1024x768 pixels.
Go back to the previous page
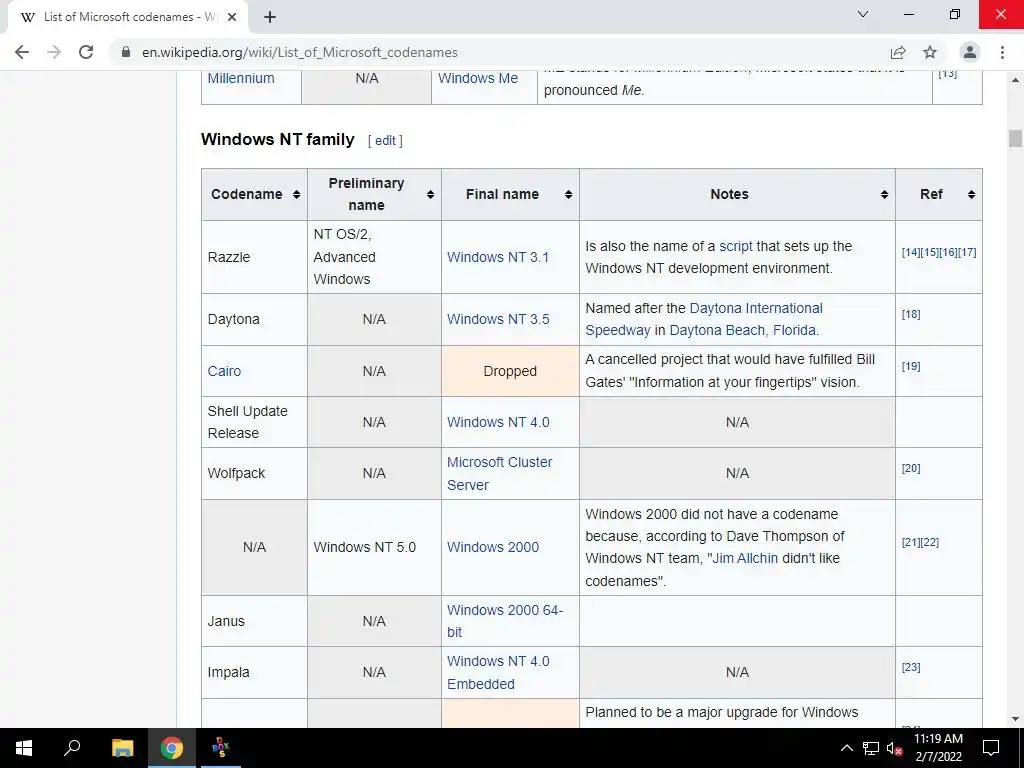tap(22, 52)
